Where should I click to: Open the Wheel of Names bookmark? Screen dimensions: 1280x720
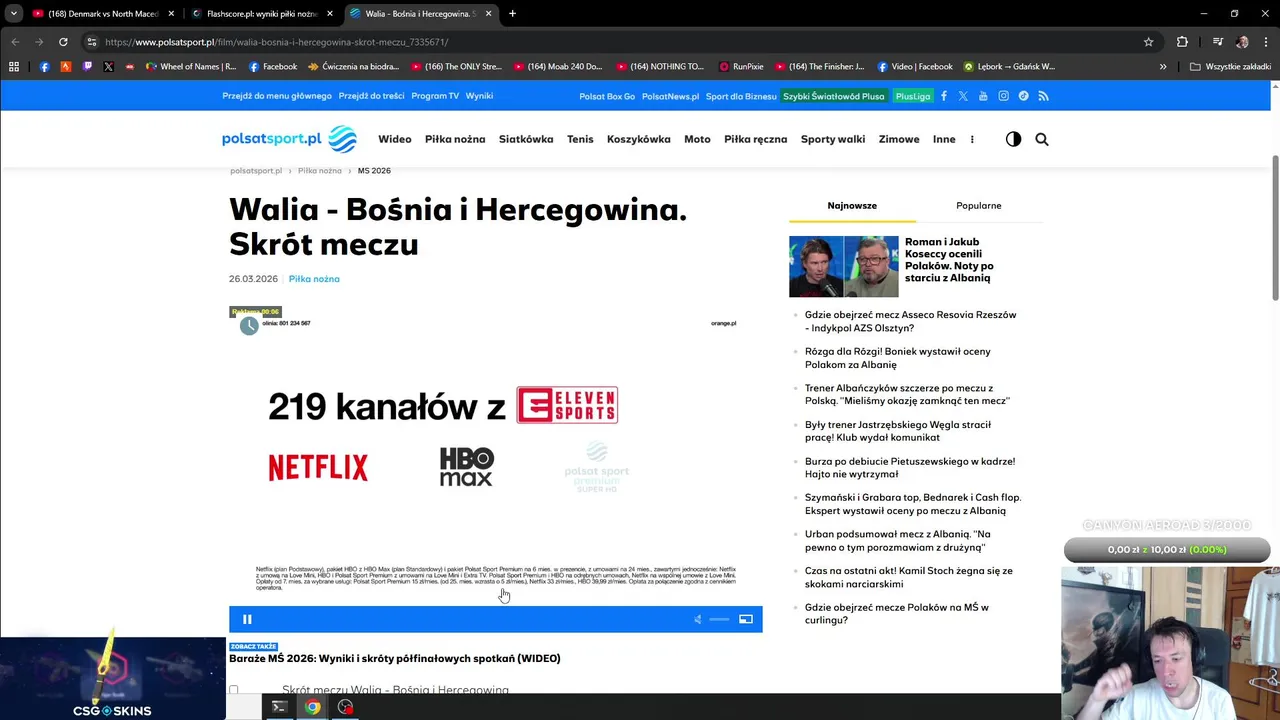coord(191,67)
